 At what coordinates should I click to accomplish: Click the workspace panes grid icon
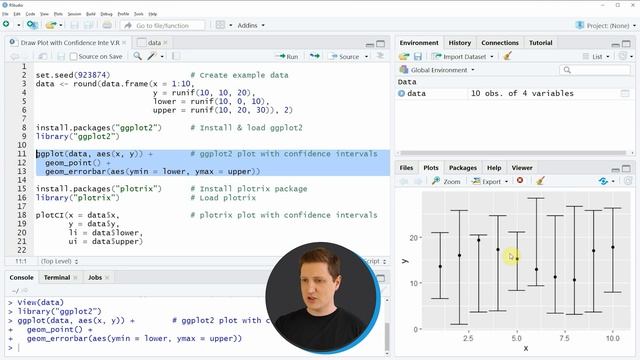(220, 25)
